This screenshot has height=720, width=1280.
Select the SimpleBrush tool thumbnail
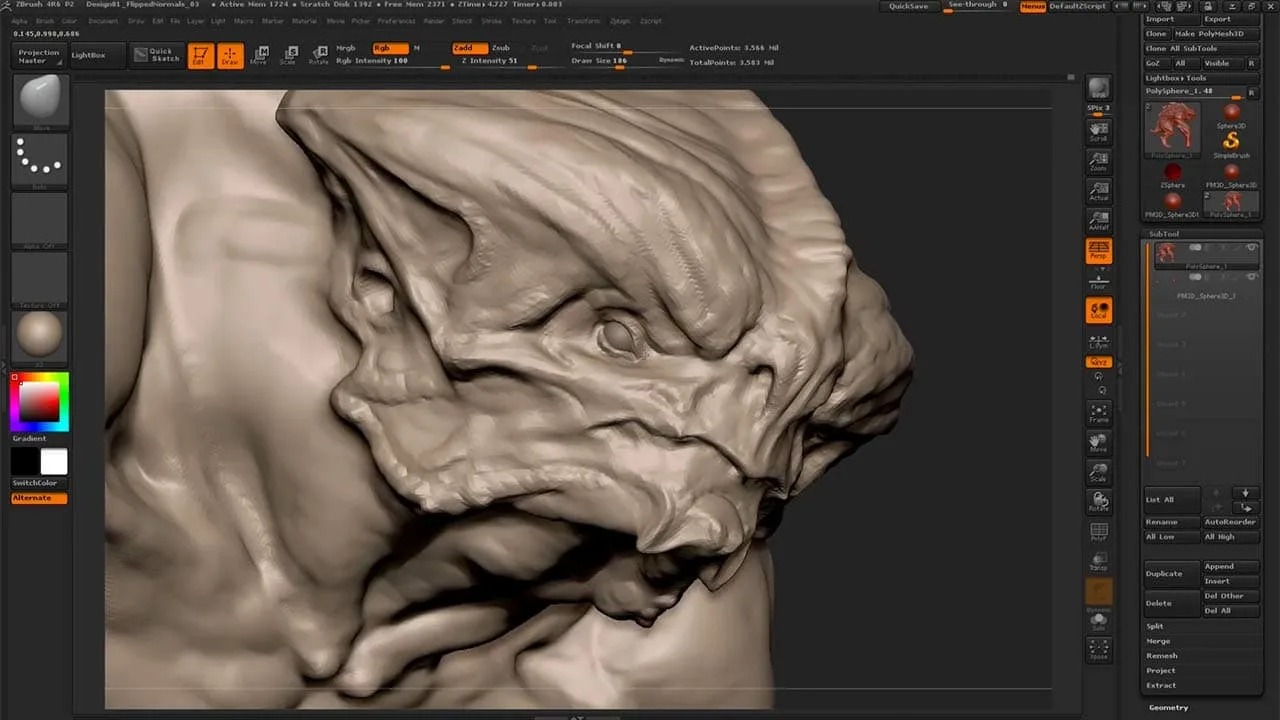click(1231, 142)
